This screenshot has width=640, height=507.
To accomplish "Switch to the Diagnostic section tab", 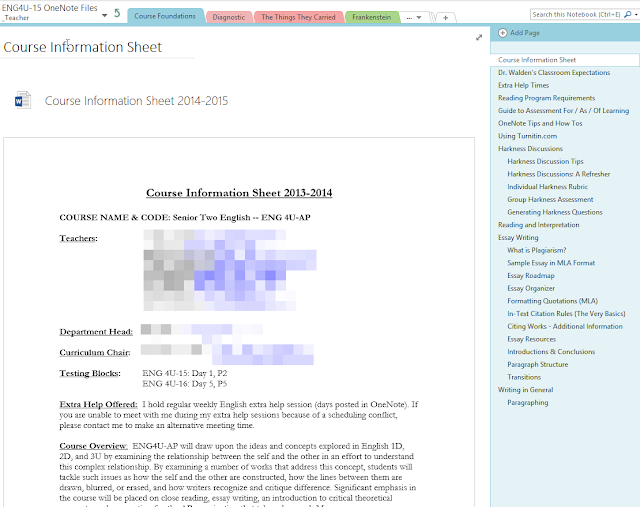I will [229, 17].
